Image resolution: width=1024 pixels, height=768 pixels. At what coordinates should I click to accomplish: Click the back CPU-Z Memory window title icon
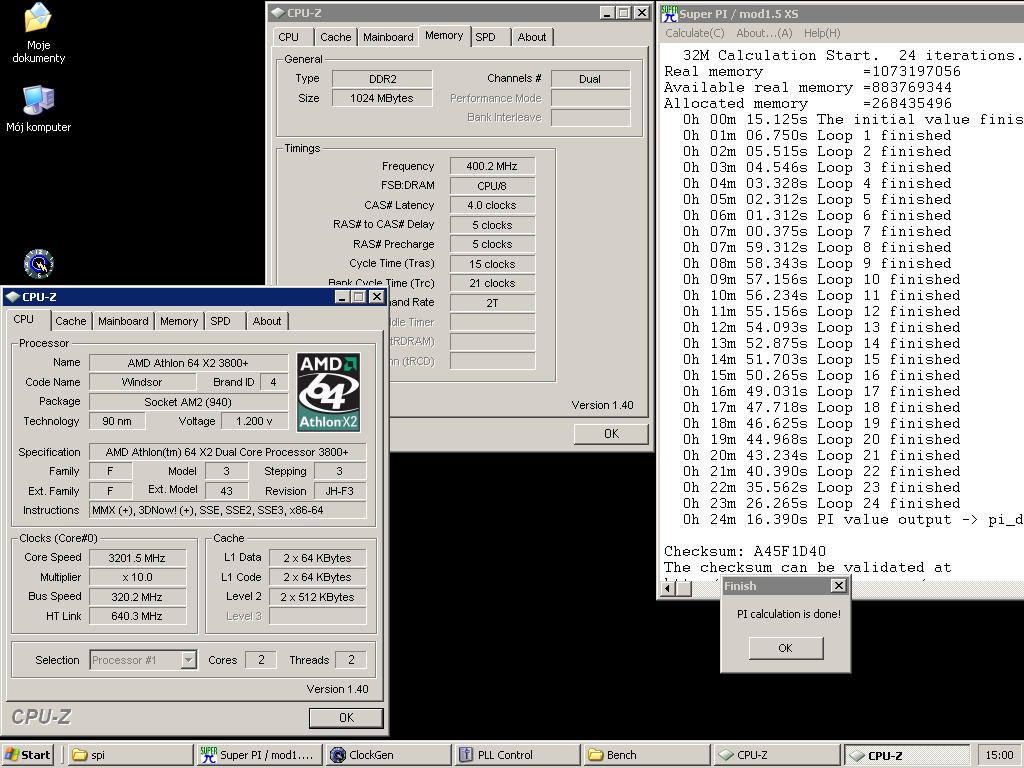(x=277, y=12)
